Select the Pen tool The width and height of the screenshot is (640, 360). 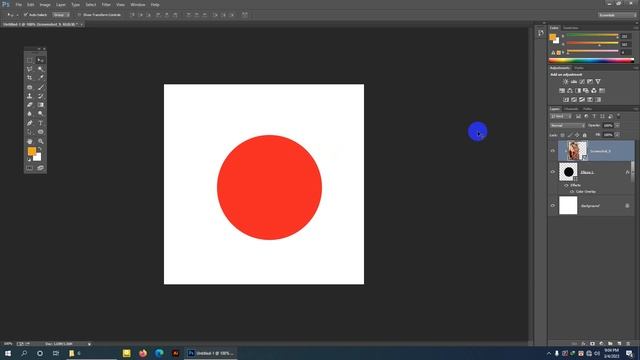29,123
